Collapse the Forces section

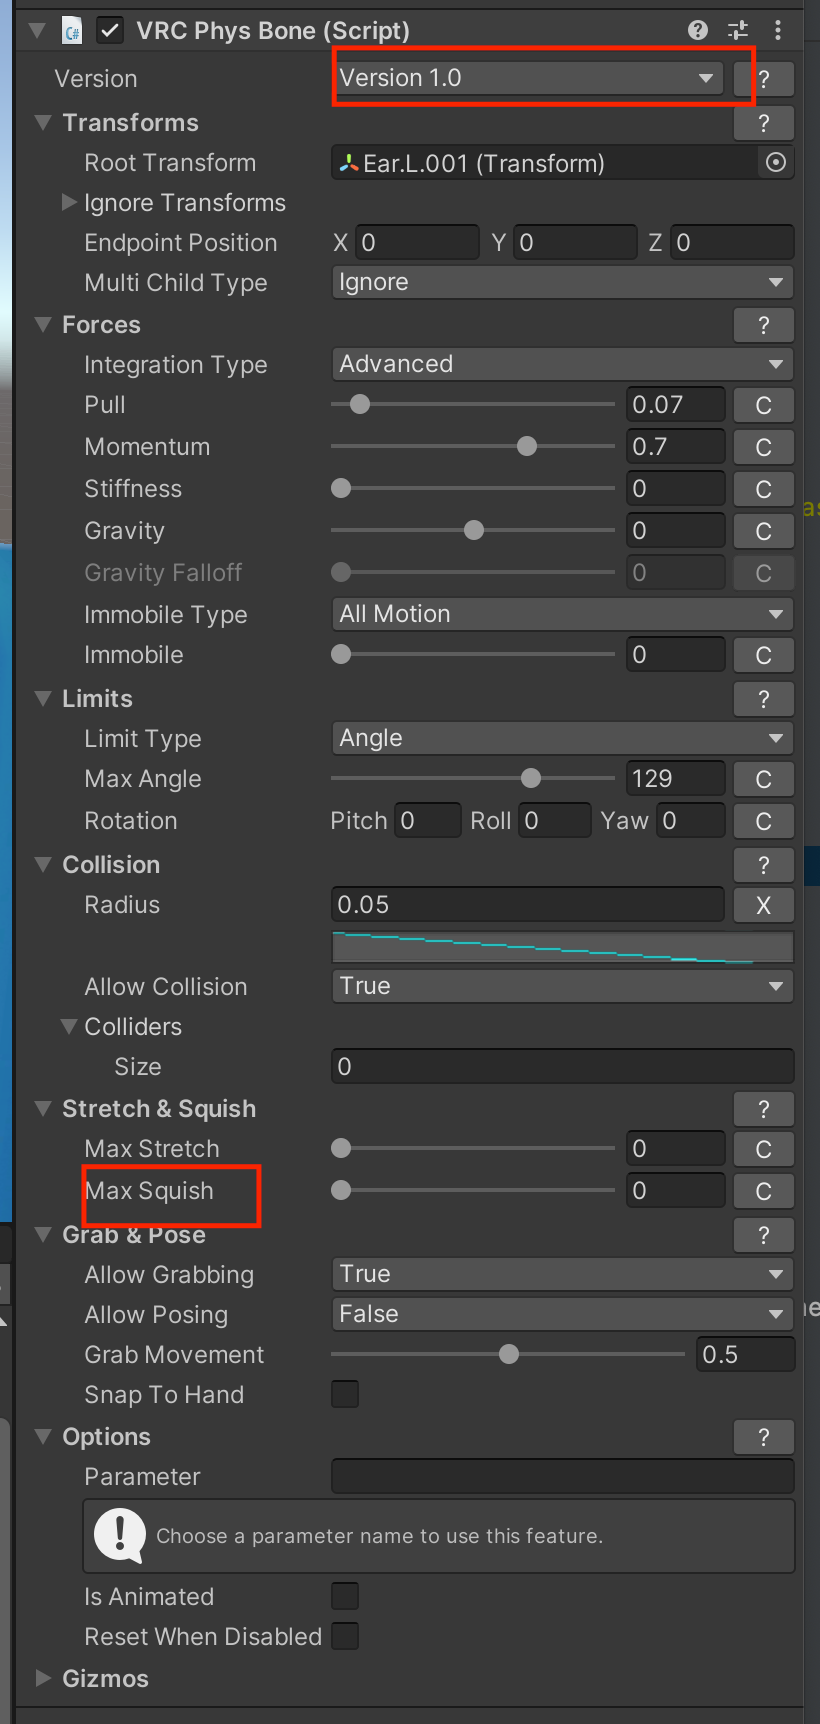[43, 325]
